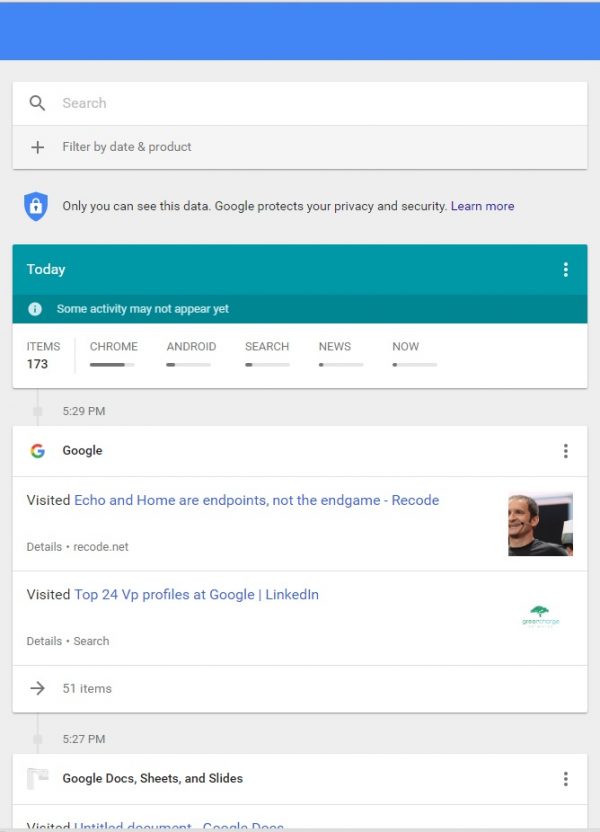
Task: Open three-dot menu for Google entry
Action: click(566, 451)
